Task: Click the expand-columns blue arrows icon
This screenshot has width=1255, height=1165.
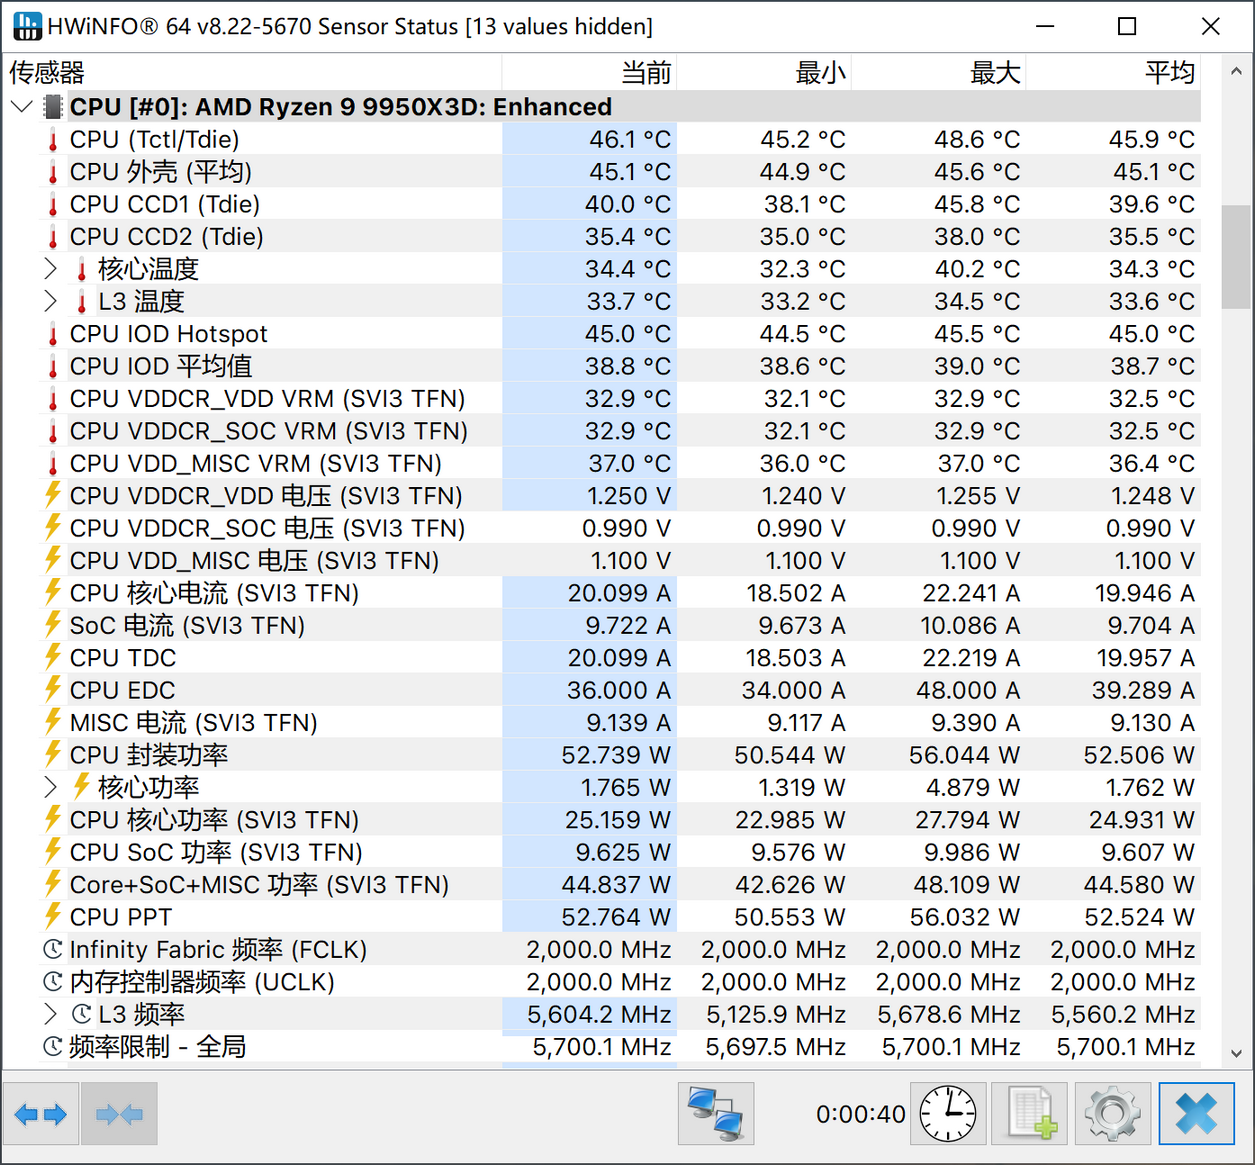Action: tap(41, 1113)
